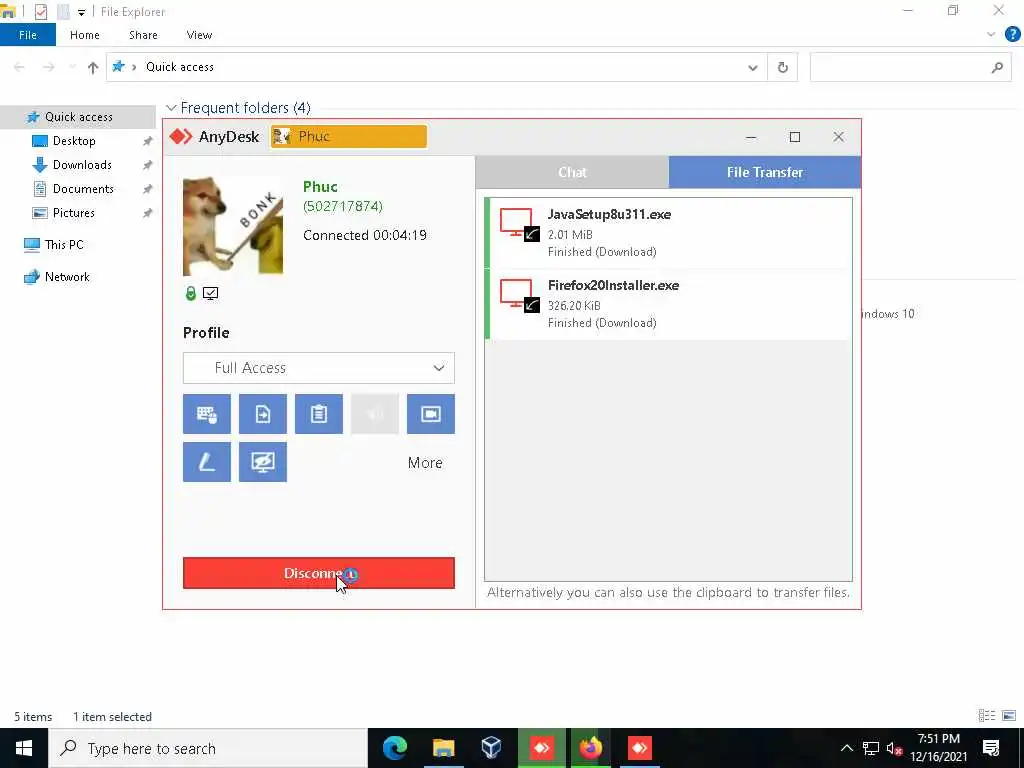Open Firefox from taskbar
1024x768 pixels.
[590, 748]
